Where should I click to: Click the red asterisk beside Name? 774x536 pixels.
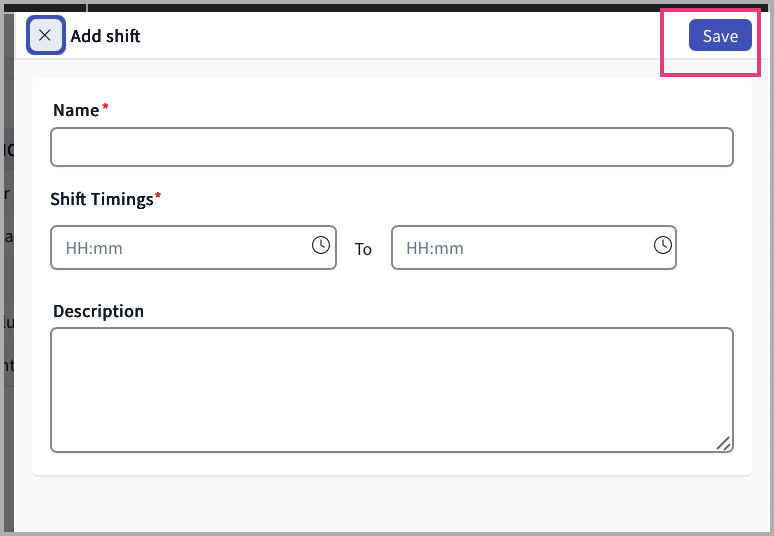[x=105, y=107]
